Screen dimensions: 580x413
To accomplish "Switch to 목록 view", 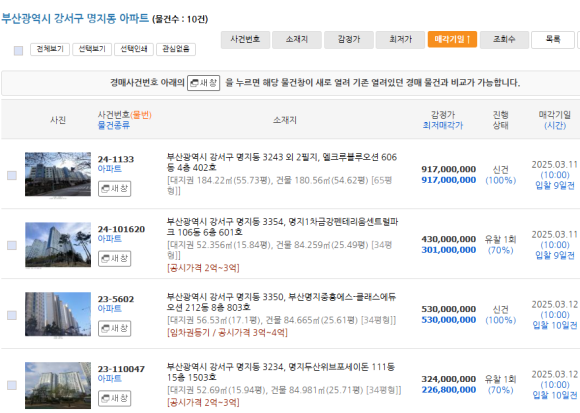I will point(553,40).
